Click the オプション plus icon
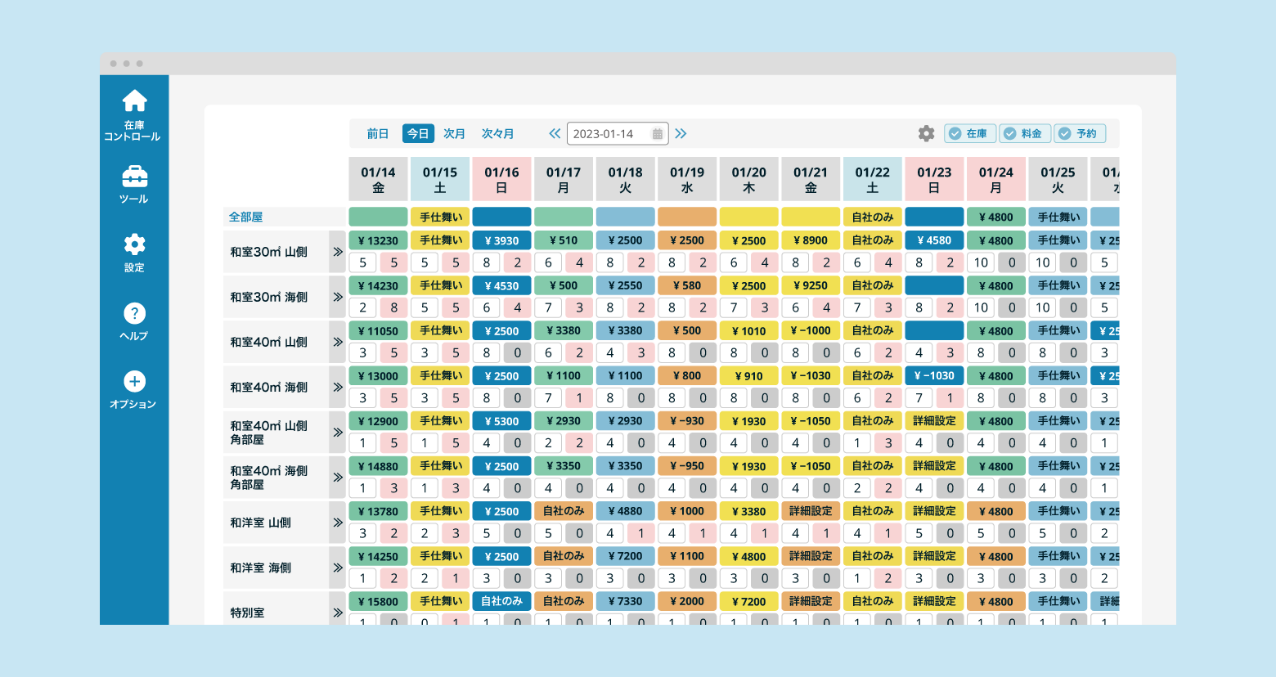 (134, 382)
